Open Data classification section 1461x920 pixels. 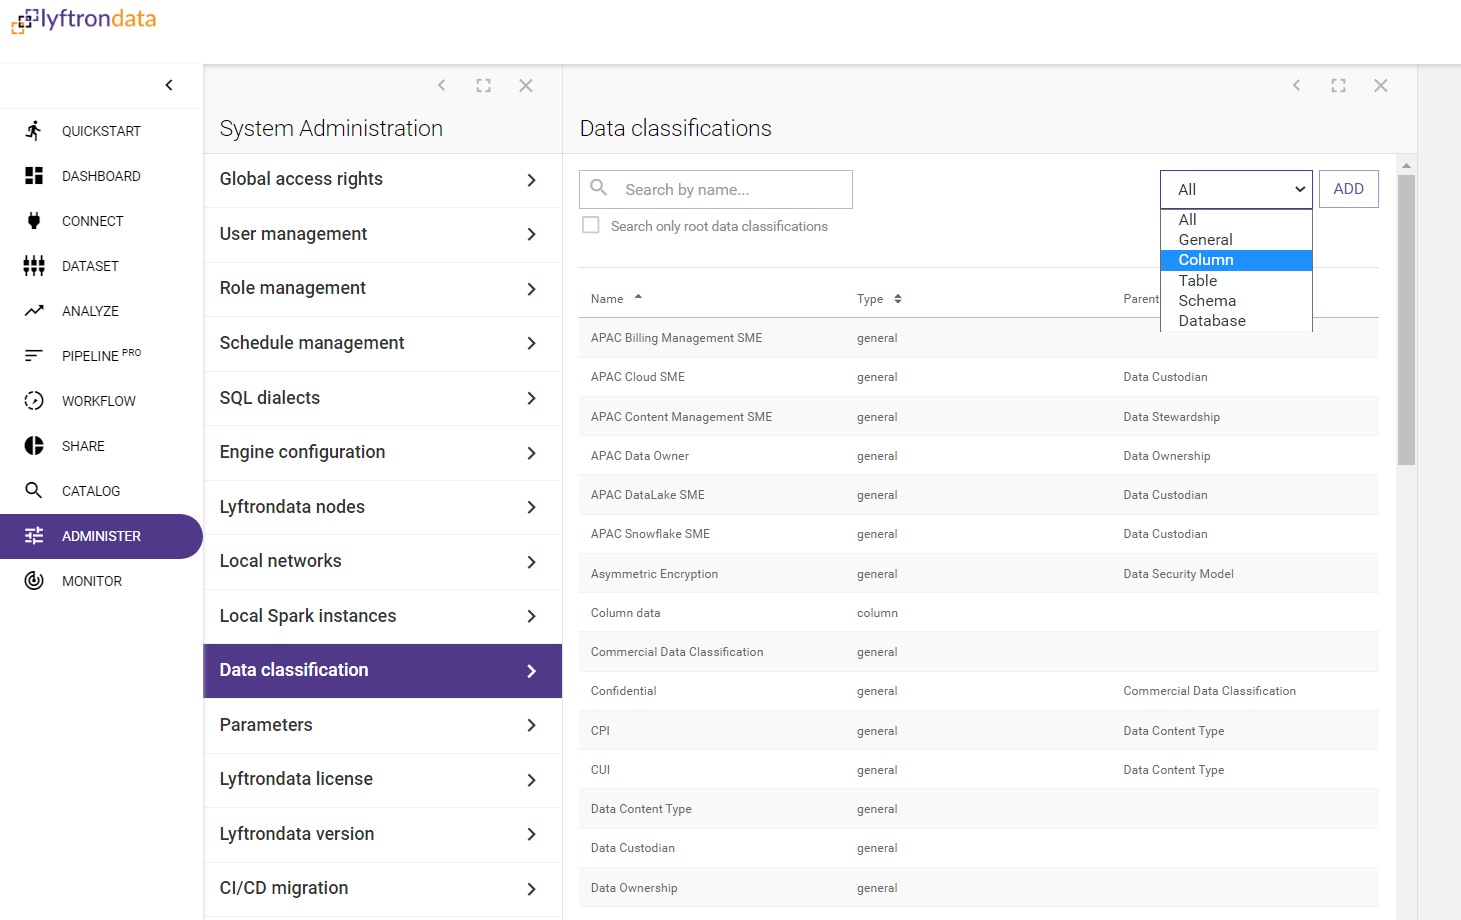[383, 671]
